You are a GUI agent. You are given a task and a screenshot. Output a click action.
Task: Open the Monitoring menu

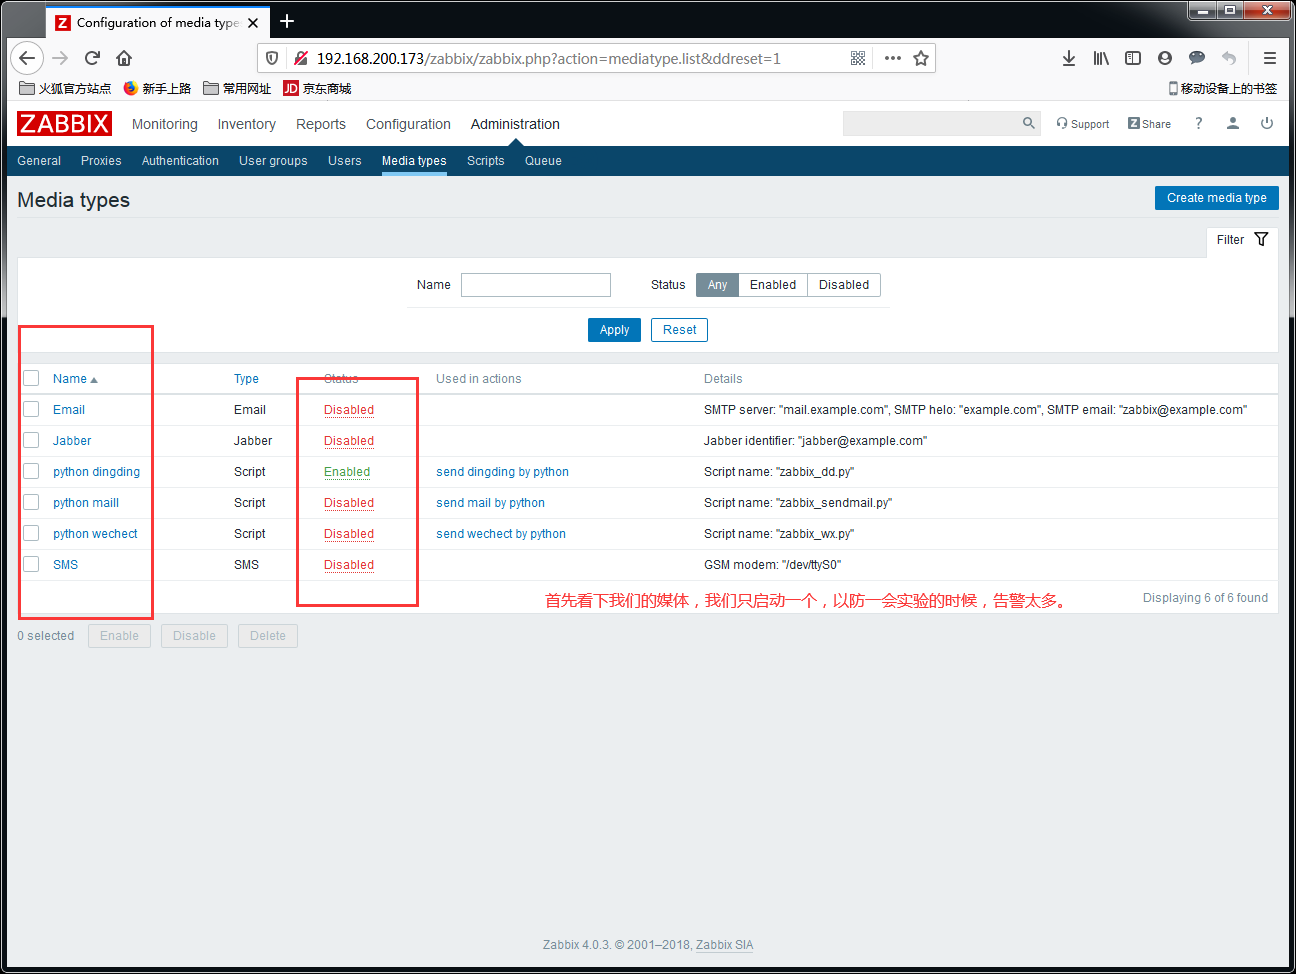(165, 124)
